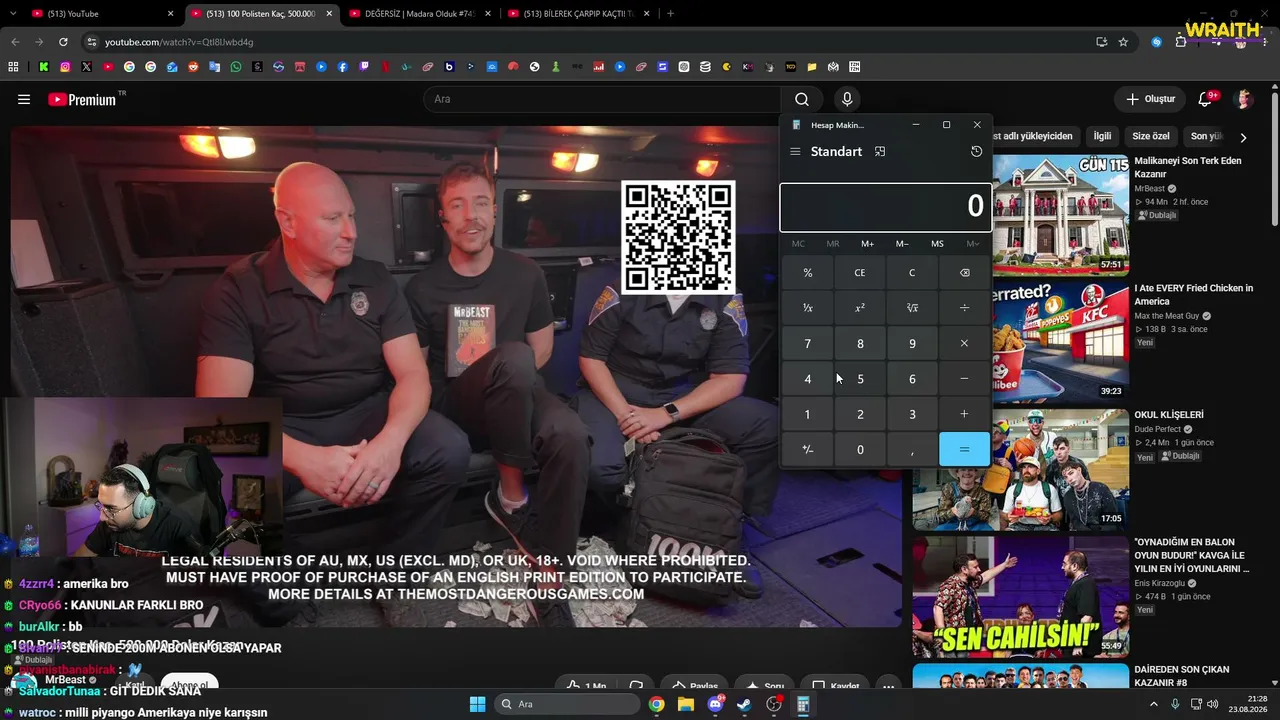Delete last digit with calculator backspace

coord(964,273)
